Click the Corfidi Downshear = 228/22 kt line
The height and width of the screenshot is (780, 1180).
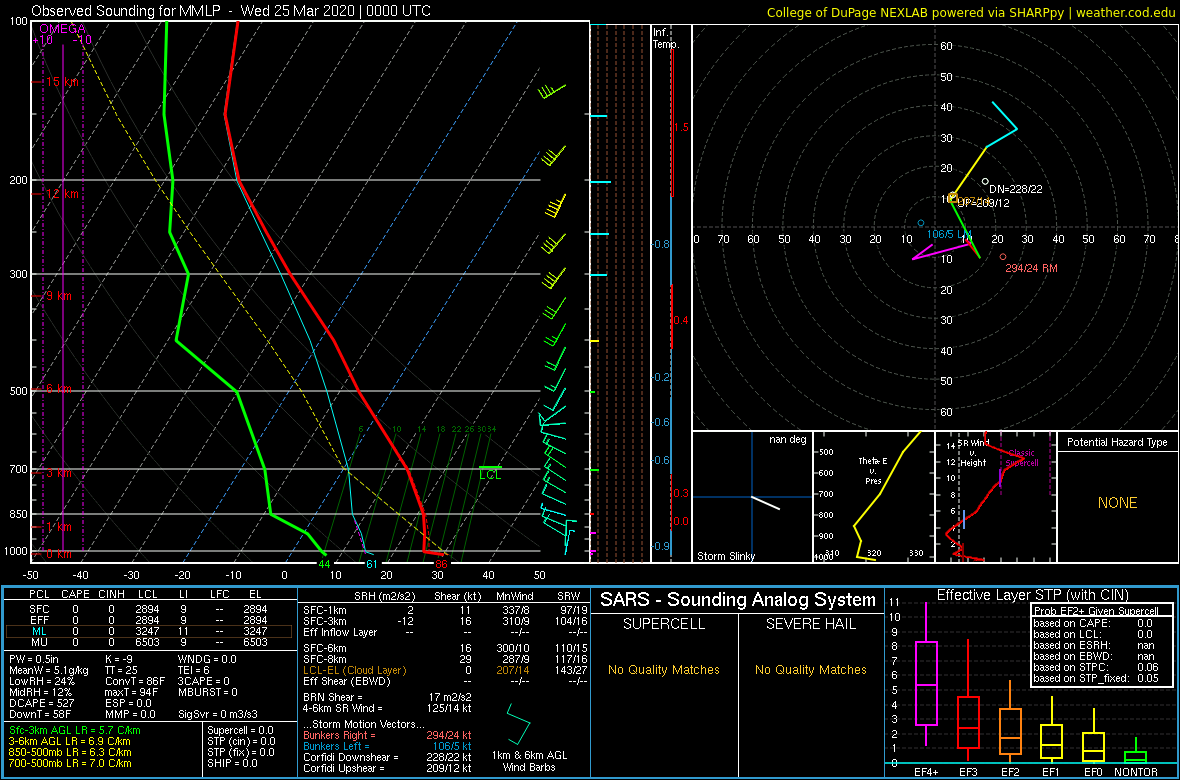click(x=387, y=757)
